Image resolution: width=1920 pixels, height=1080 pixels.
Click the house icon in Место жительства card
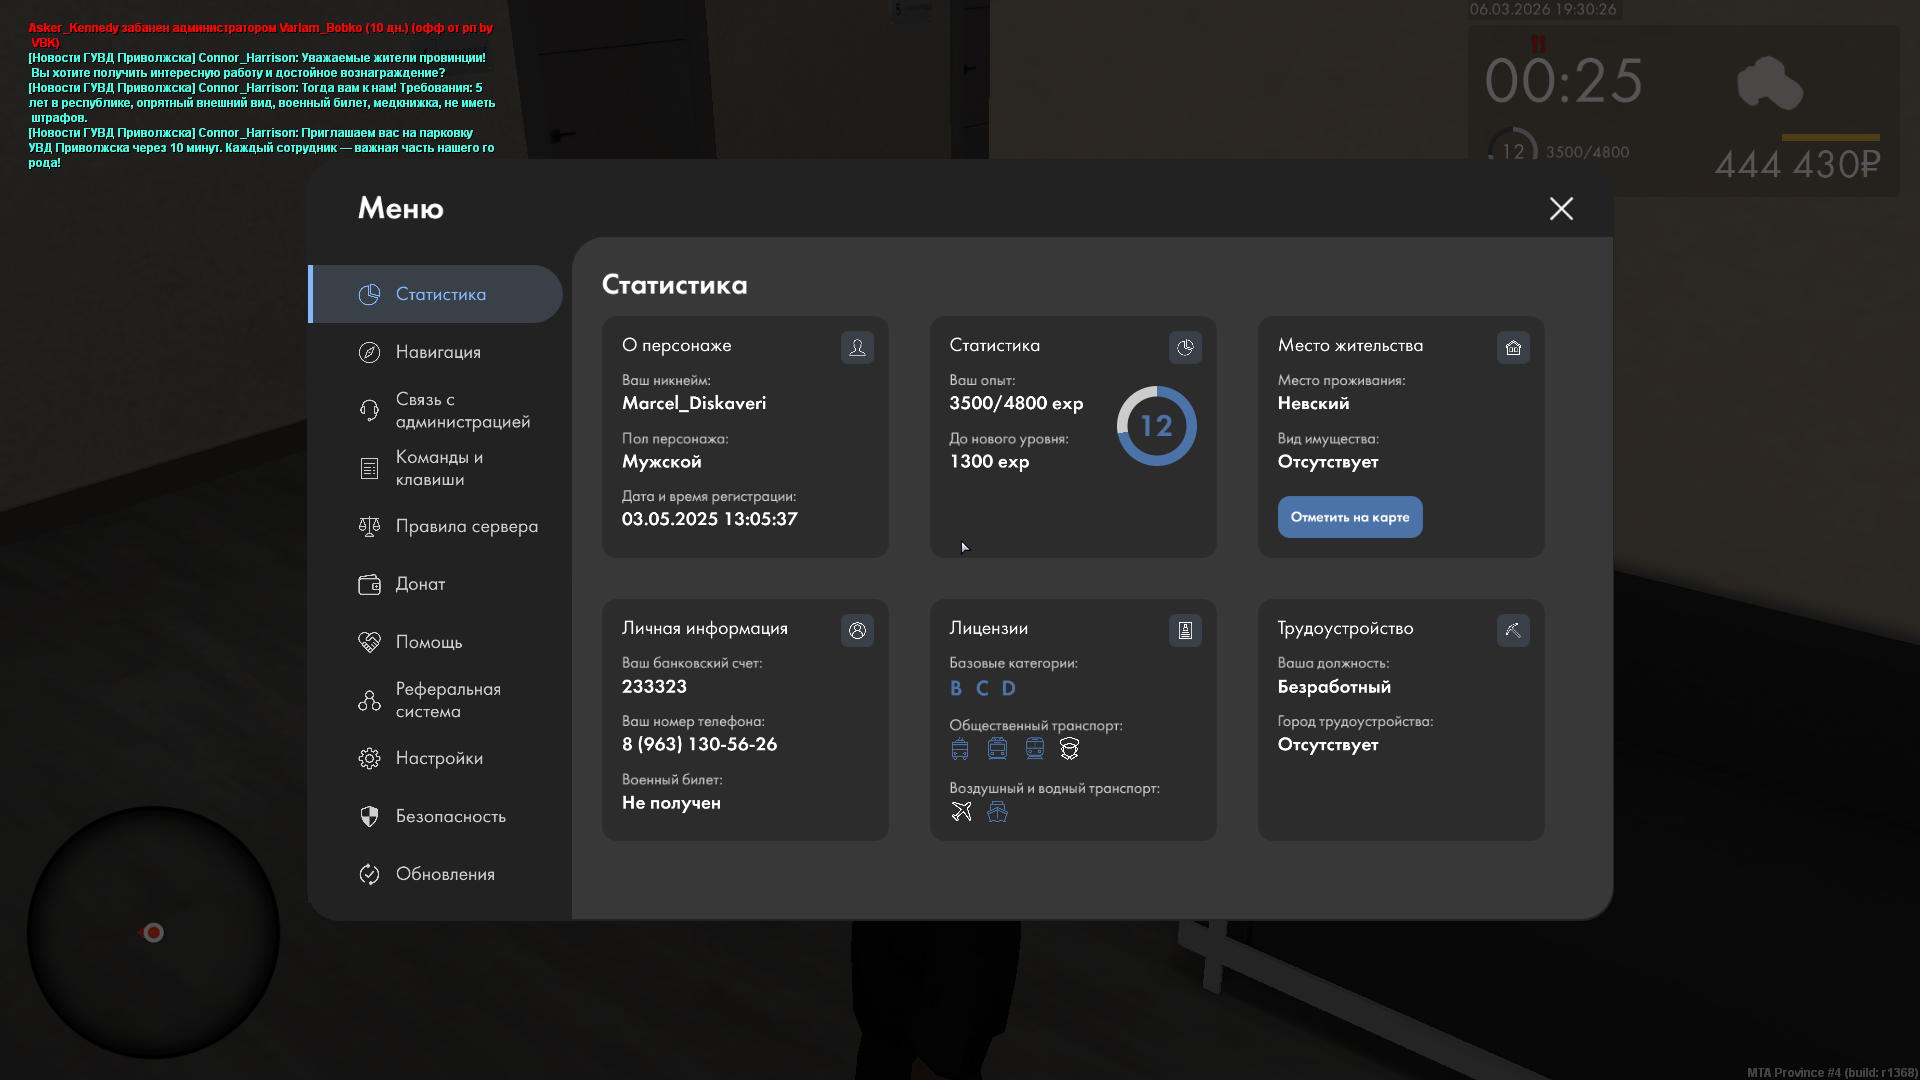1513,347
